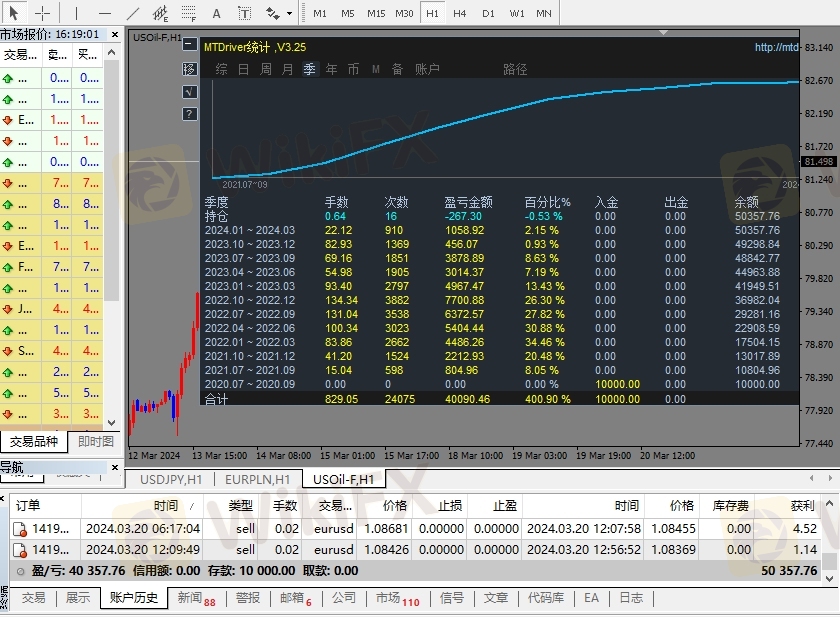Screen dimensions: 840x617
Task: Click the MTDriver 移 move icon
Action: coord(190,69)
